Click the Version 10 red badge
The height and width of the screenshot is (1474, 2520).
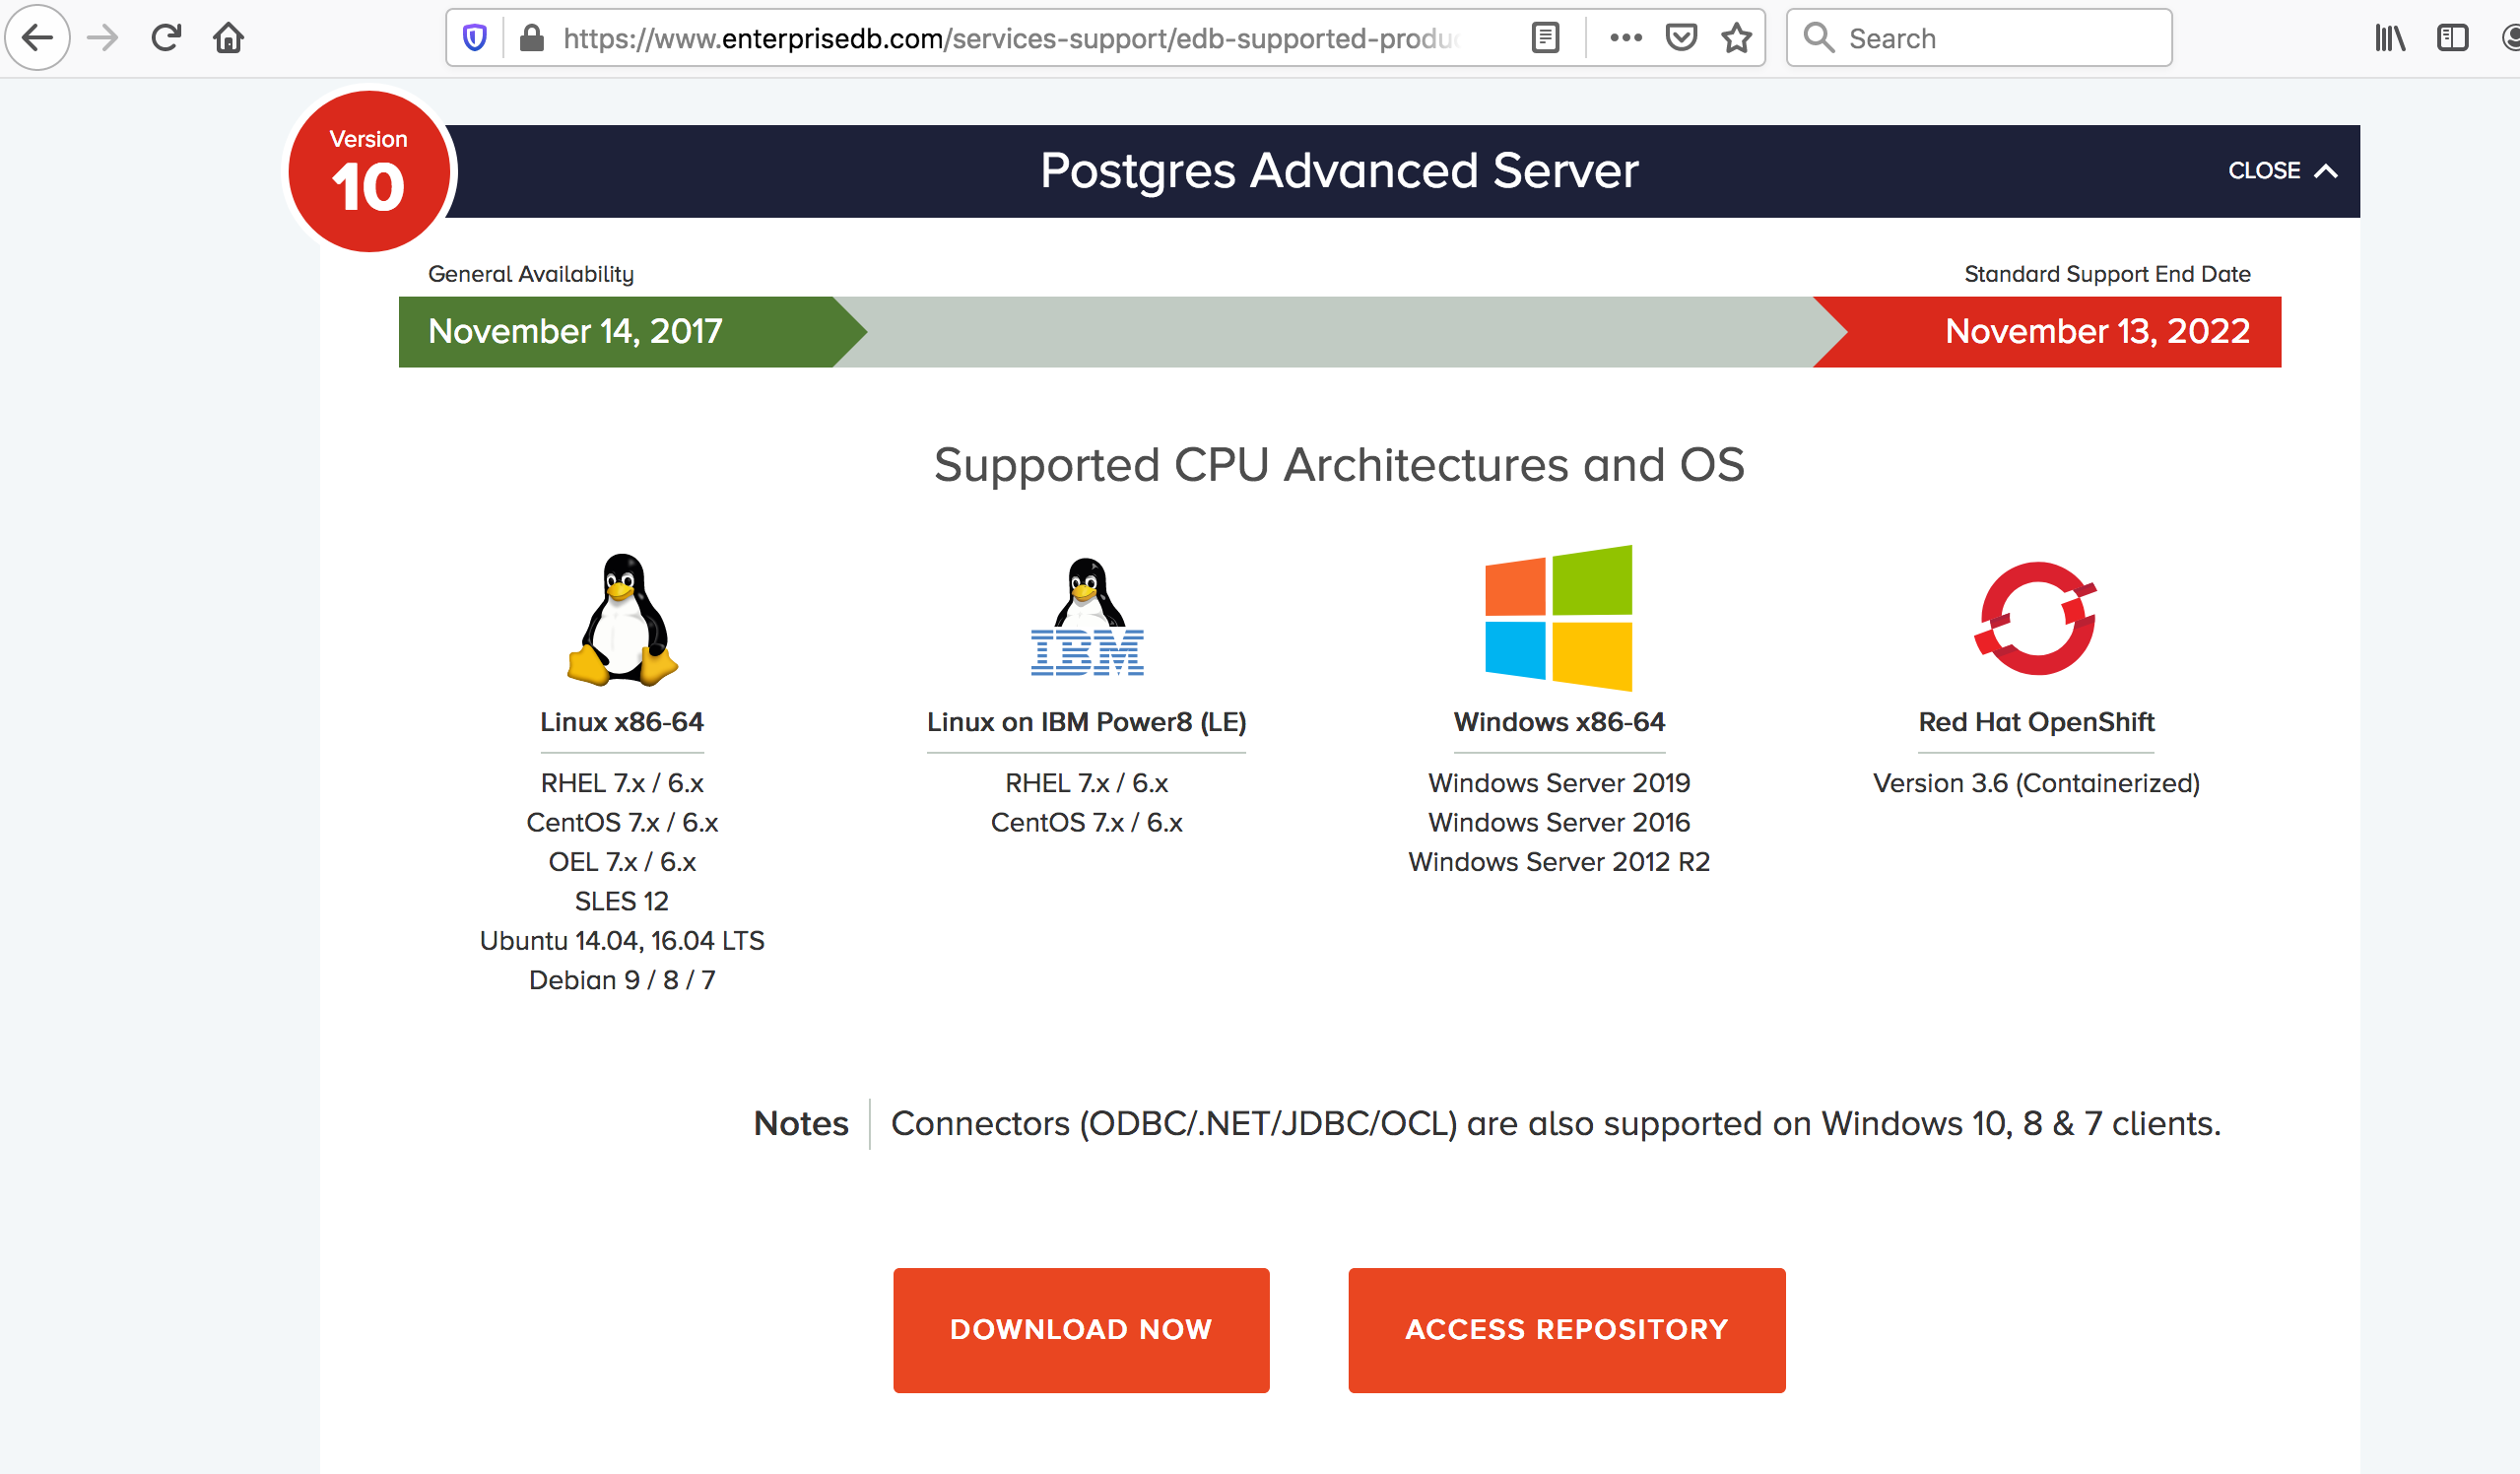click(x=369, y=171)
